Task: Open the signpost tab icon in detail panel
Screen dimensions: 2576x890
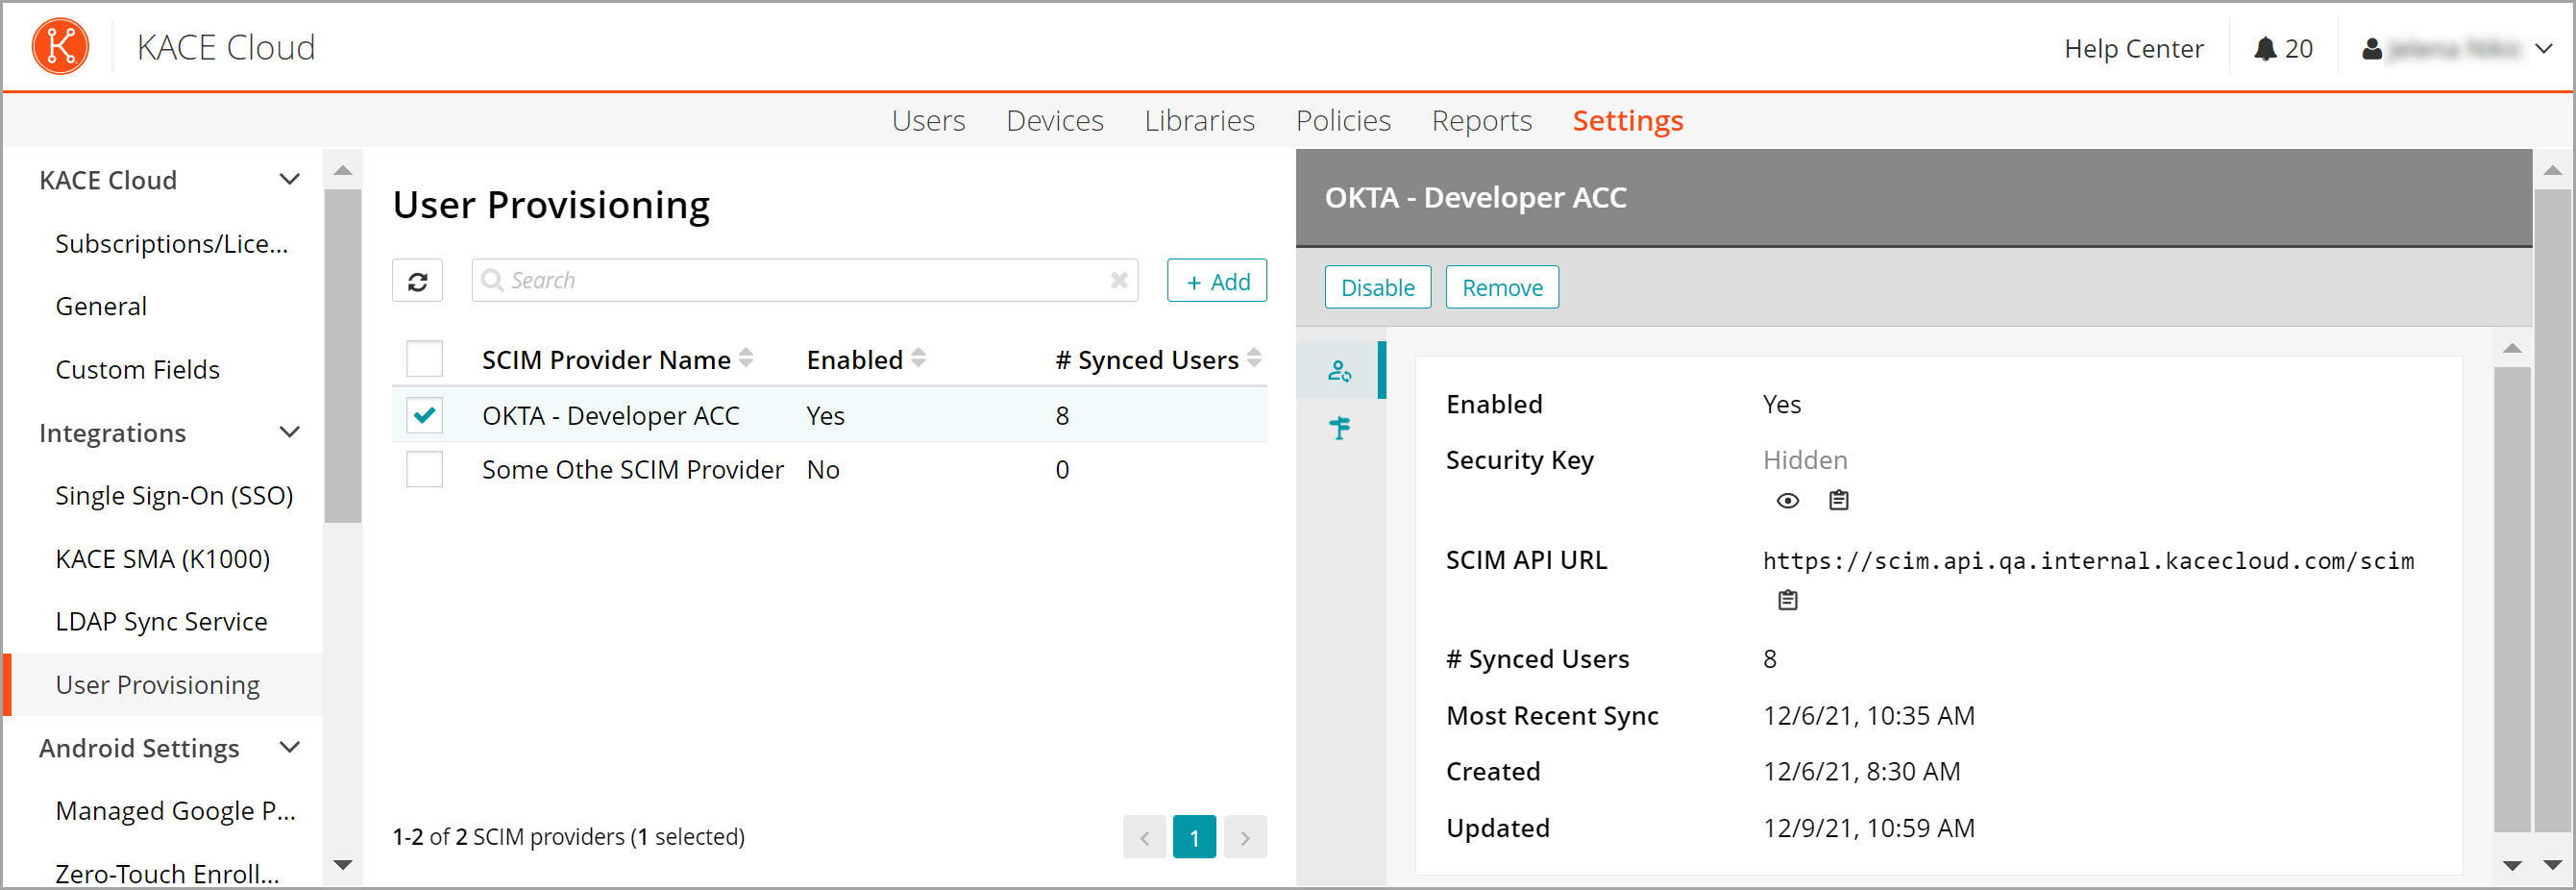Action: (x=1340, y=429)
